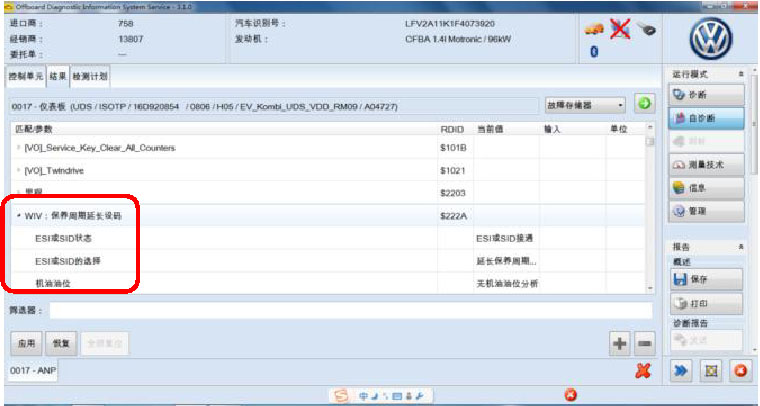This screenshot has height=406, width=760.
Task: Collapse the 报告 panel section
Action: (741, 247)
